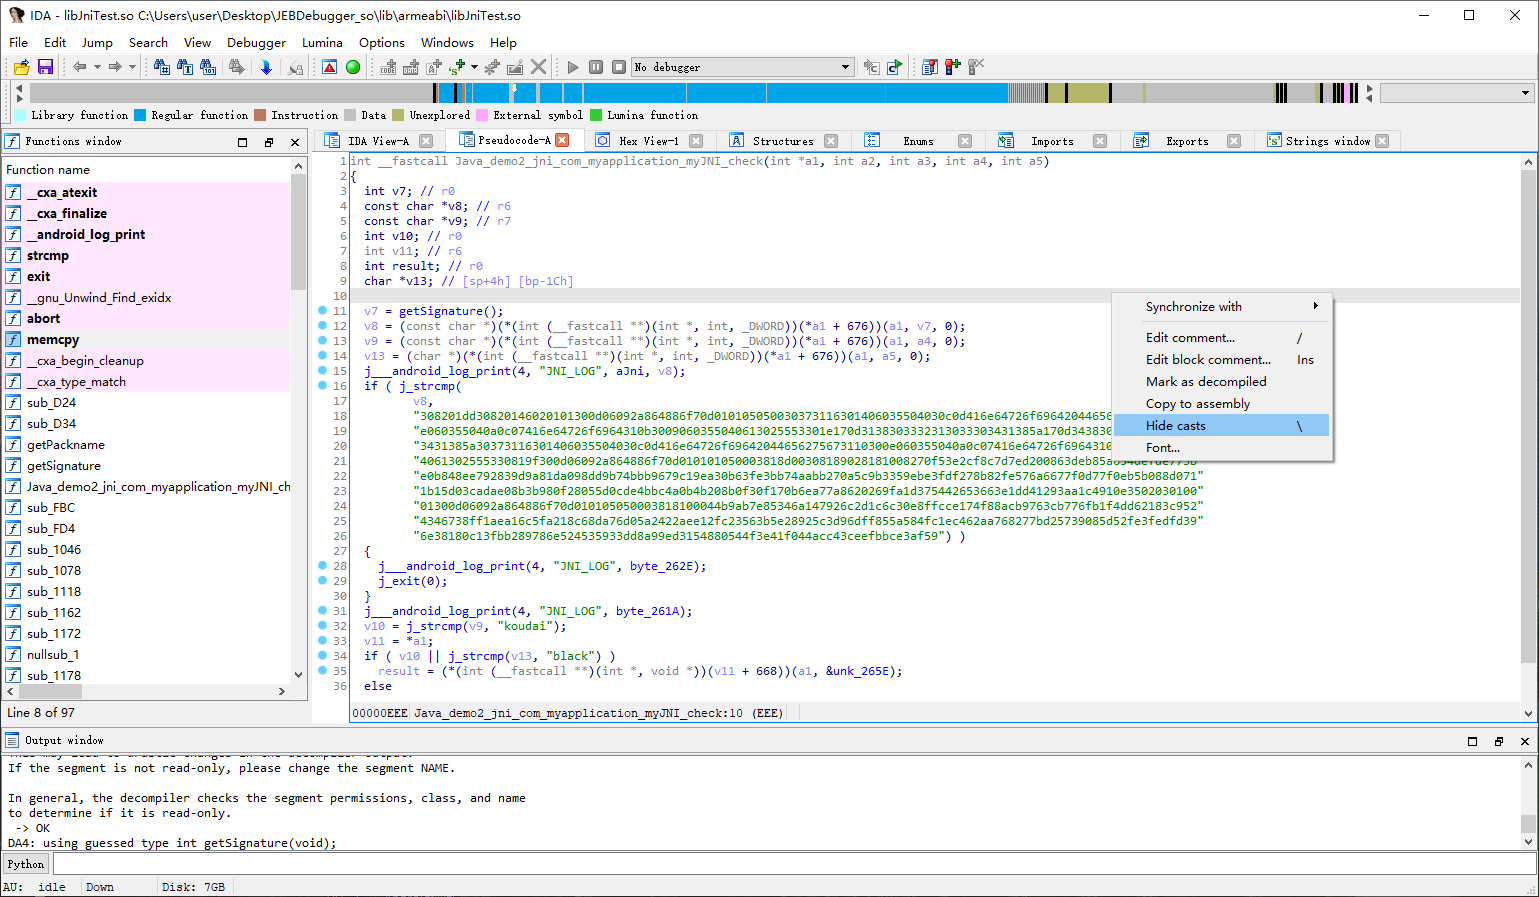Toggle breakpoint dot on pseudocode line 34

pos(322,656)
